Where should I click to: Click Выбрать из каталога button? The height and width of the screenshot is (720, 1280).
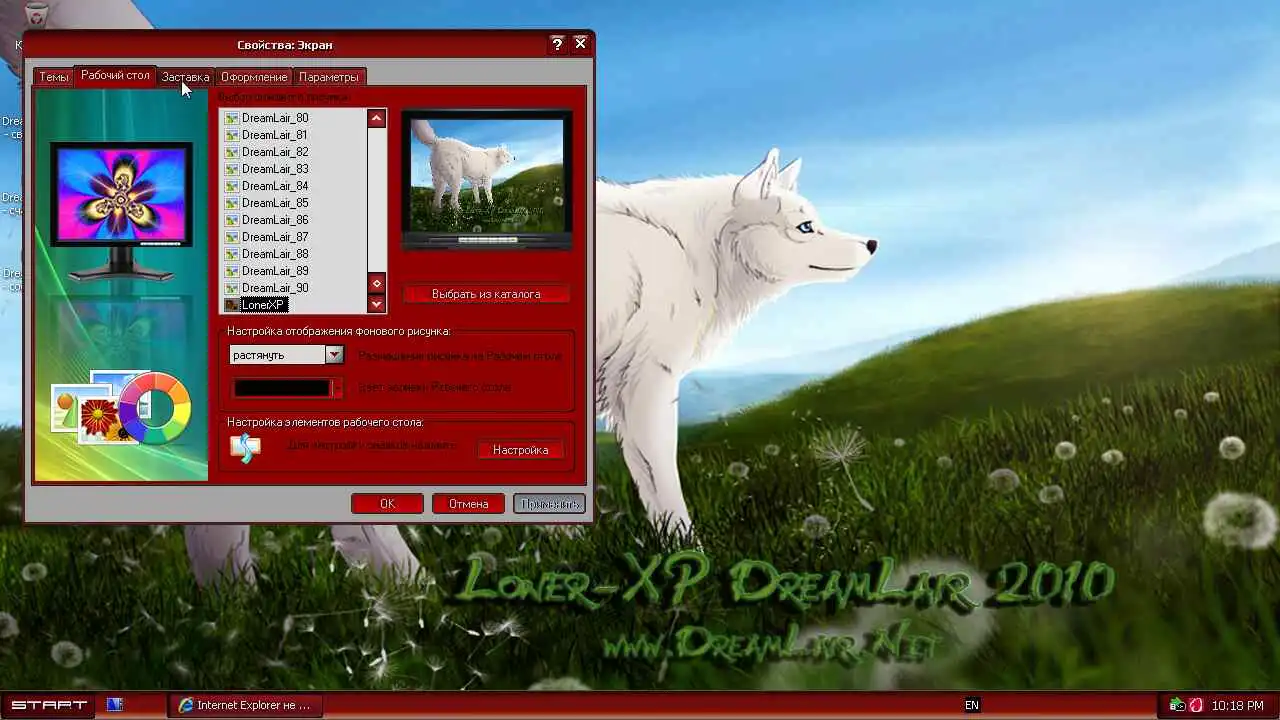[x=486, y=294]
